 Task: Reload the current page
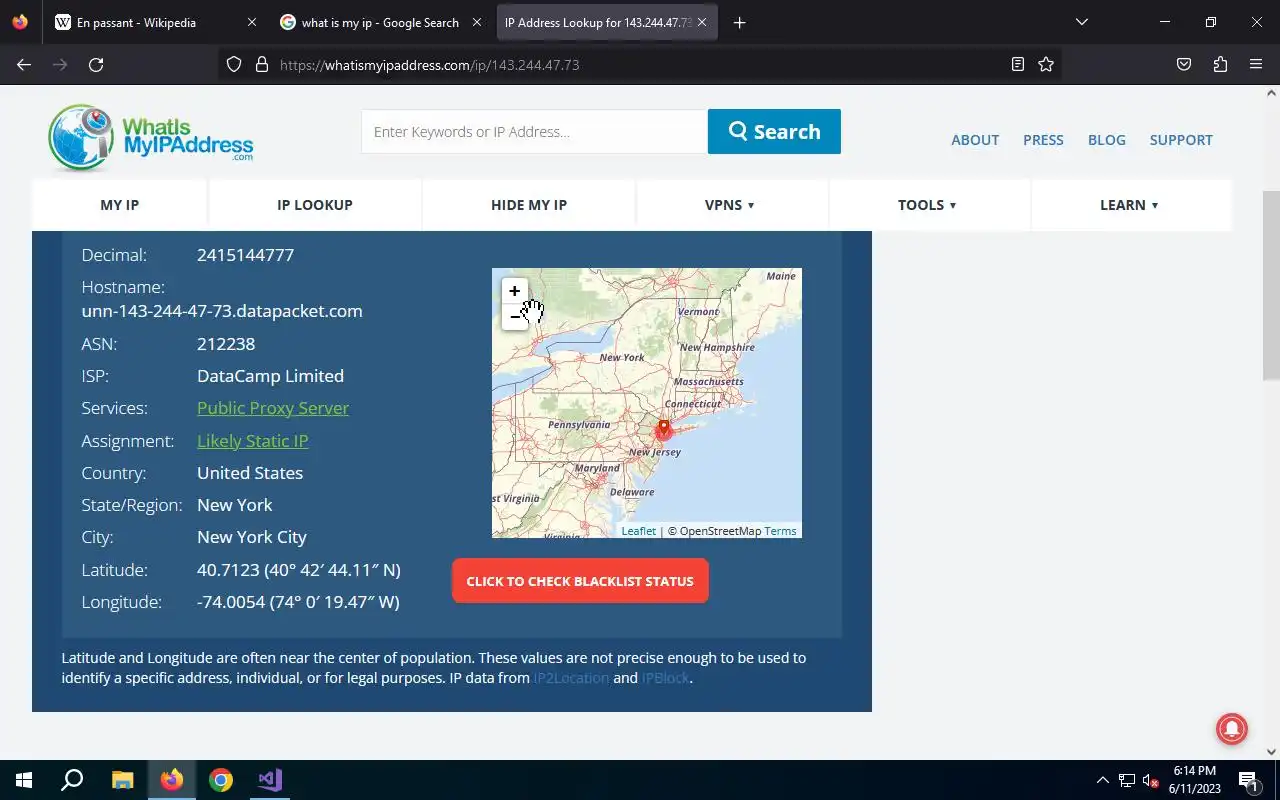(96, 64)
